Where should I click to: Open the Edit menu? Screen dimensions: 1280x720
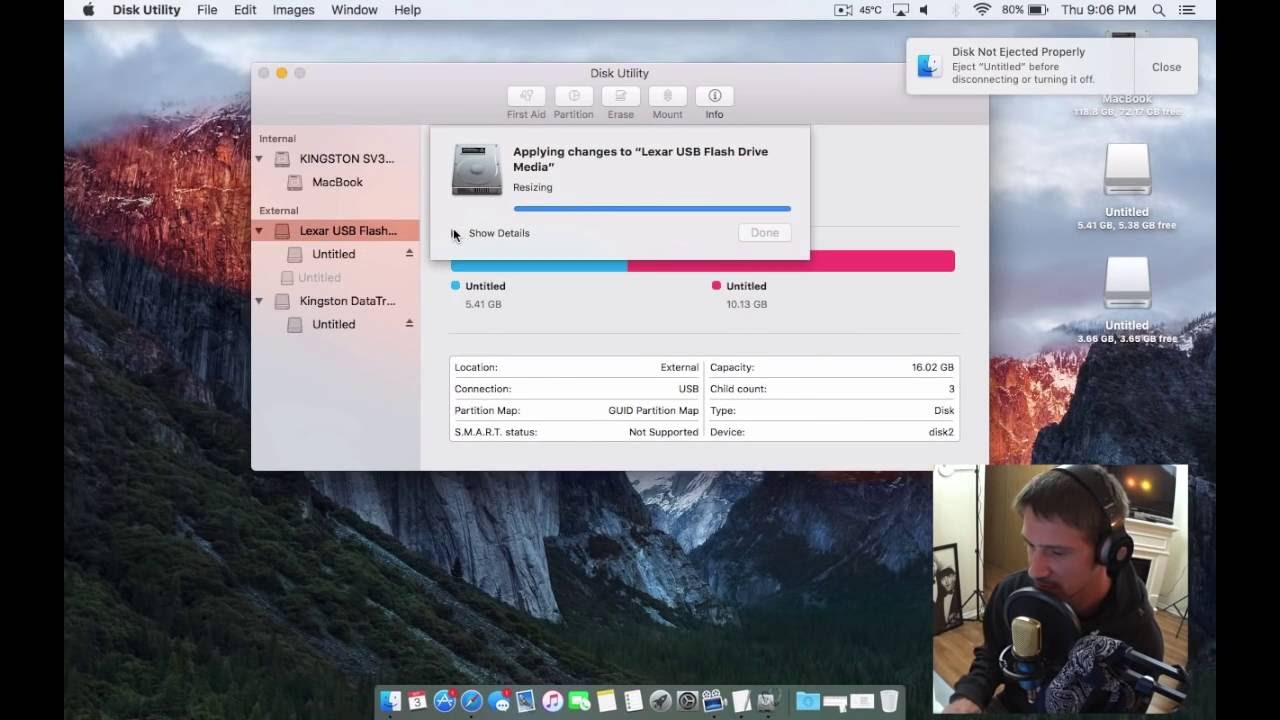click(x=245, y=10)
